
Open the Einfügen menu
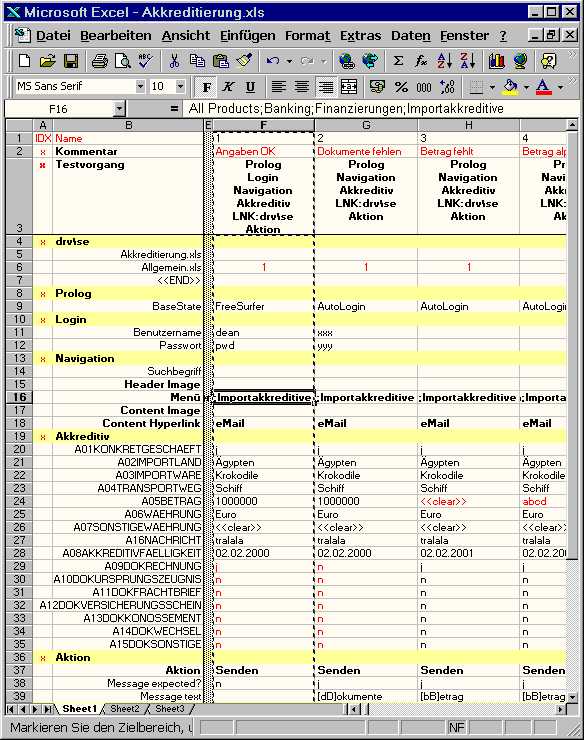247,36
